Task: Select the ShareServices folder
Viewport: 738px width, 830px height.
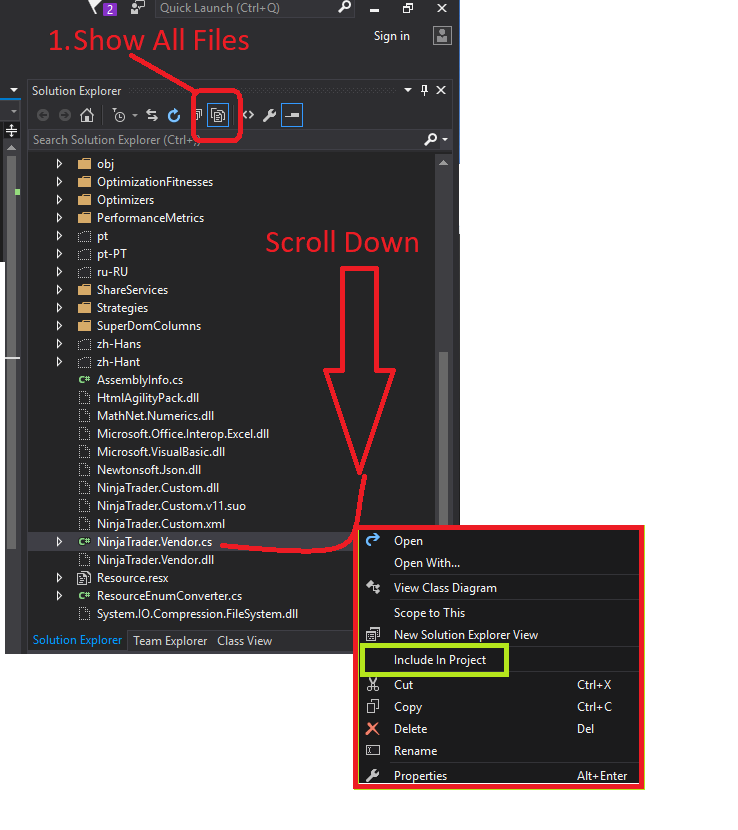Action: (132, 290)
